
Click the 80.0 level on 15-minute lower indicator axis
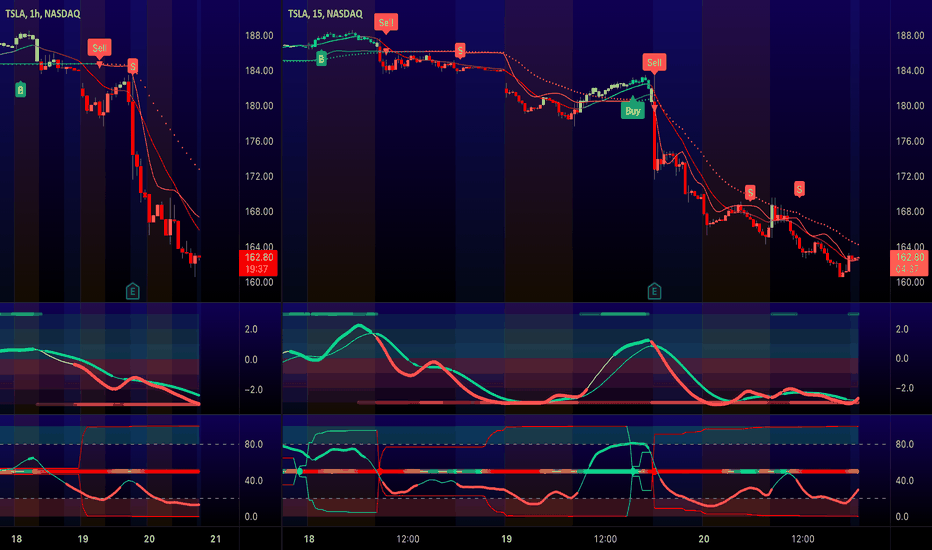[905, 444]
